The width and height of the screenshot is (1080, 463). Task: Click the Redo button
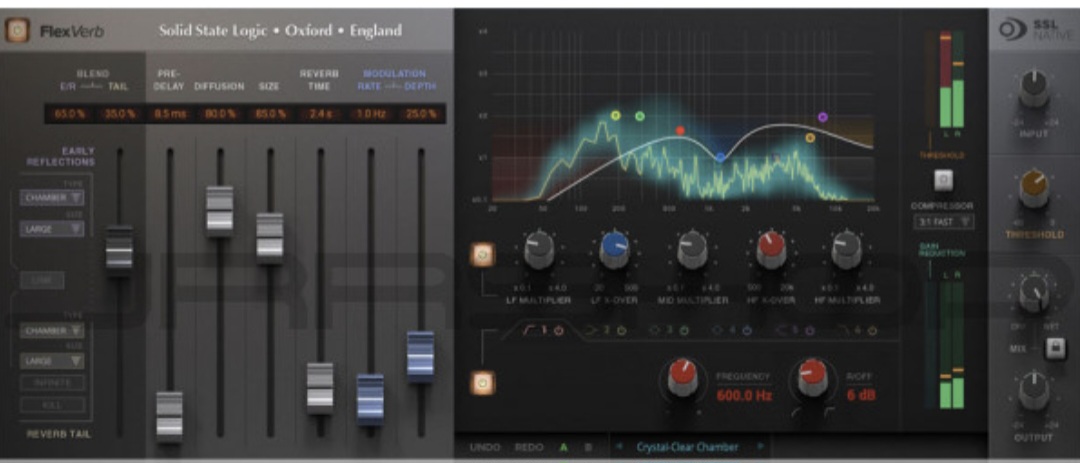click(x=529, y=447)
